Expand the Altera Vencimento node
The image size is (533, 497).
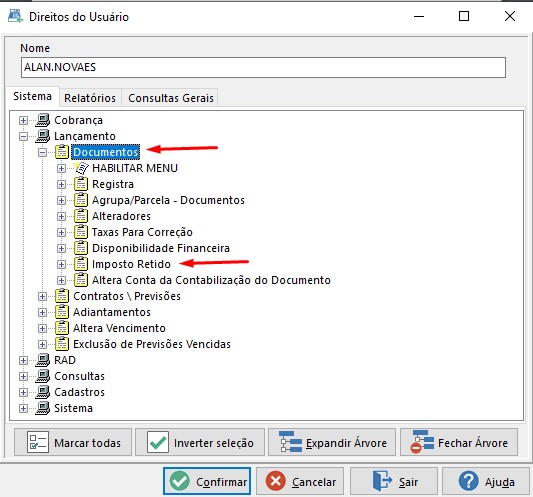pyautogui.click(x=42, y=328)
